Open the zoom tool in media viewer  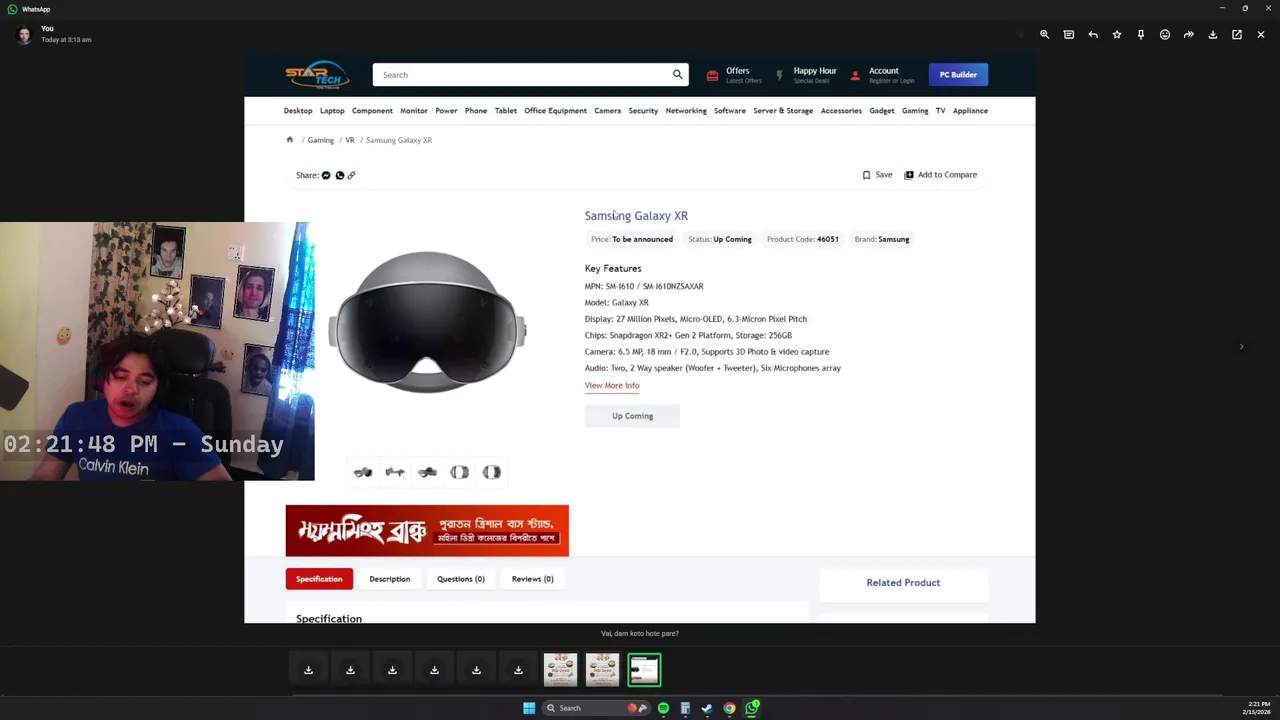(x=1044, y=35)
